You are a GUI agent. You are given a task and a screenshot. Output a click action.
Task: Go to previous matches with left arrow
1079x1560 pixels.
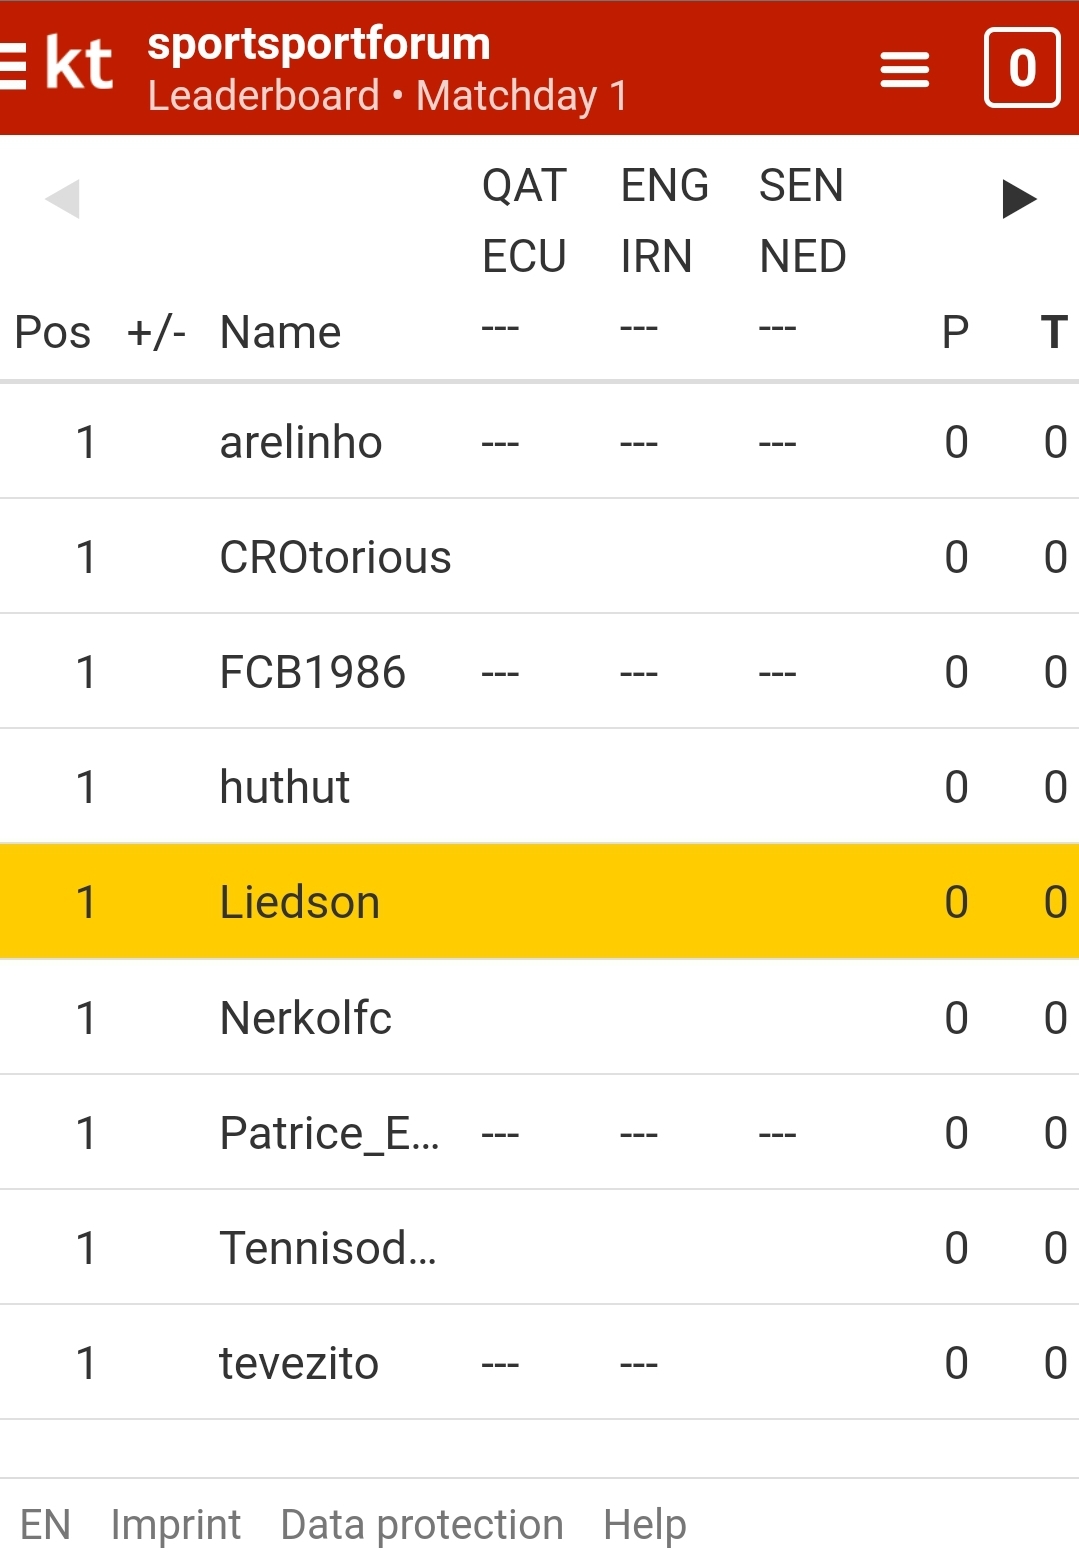(x=62, y=198)
